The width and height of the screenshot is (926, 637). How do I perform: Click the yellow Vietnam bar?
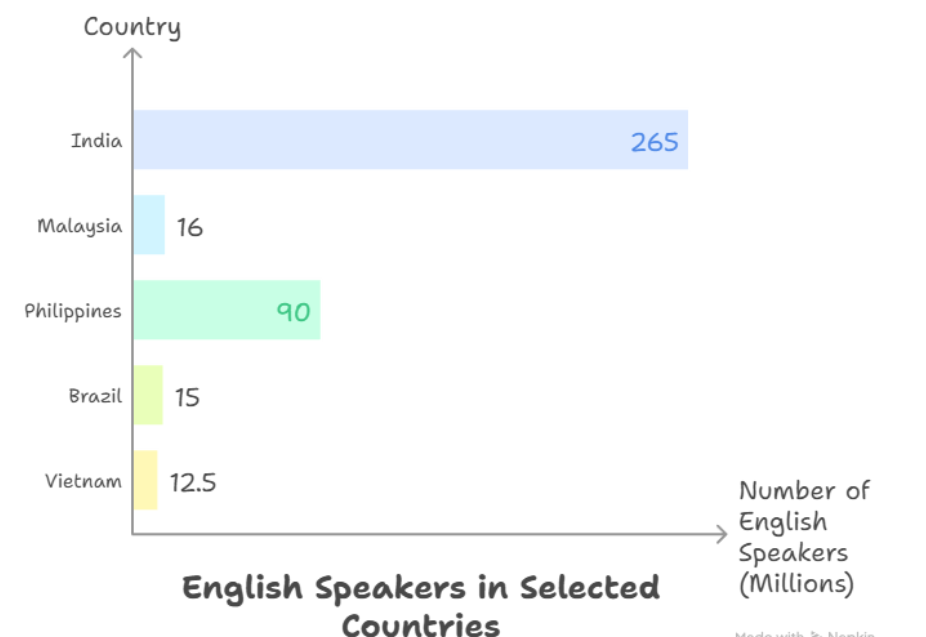(x=145, y=480)
